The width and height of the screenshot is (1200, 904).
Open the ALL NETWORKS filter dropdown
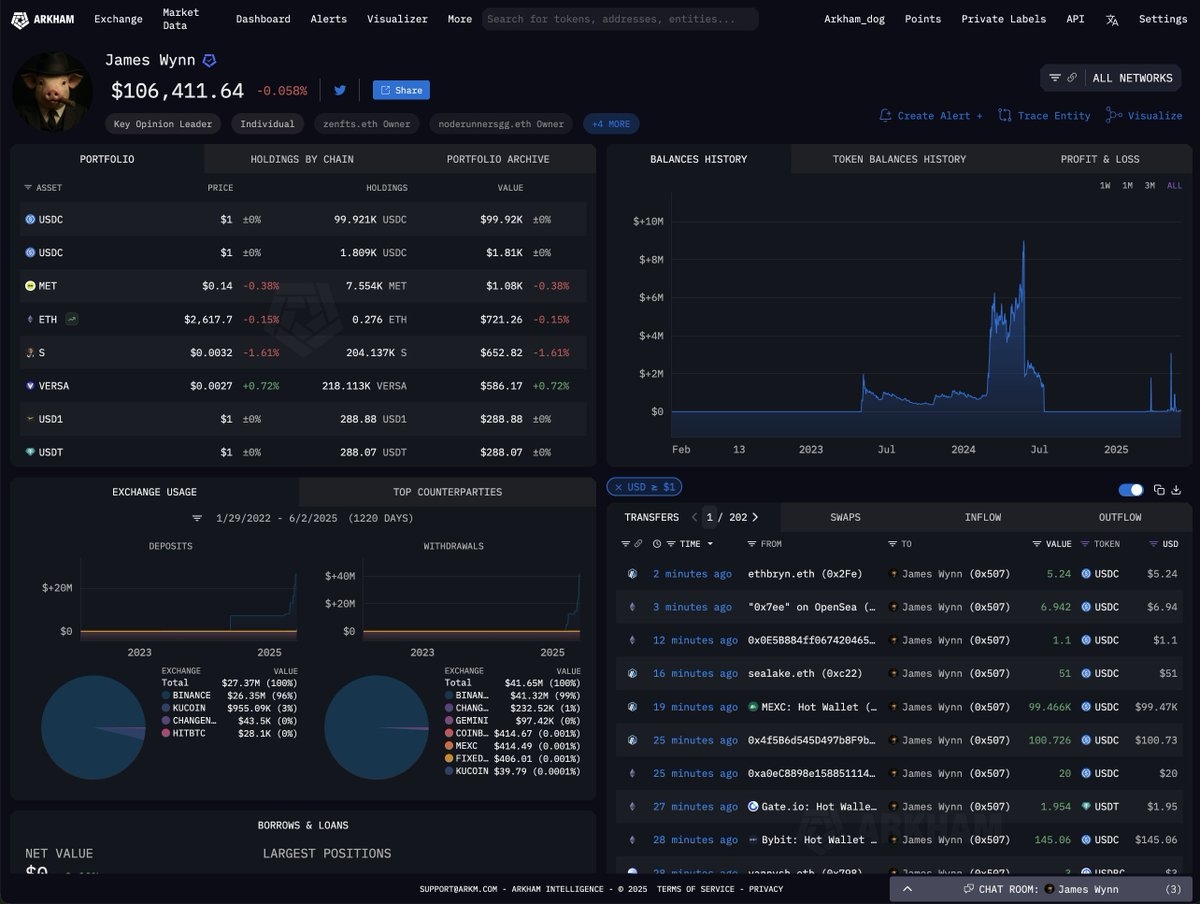1110,78
